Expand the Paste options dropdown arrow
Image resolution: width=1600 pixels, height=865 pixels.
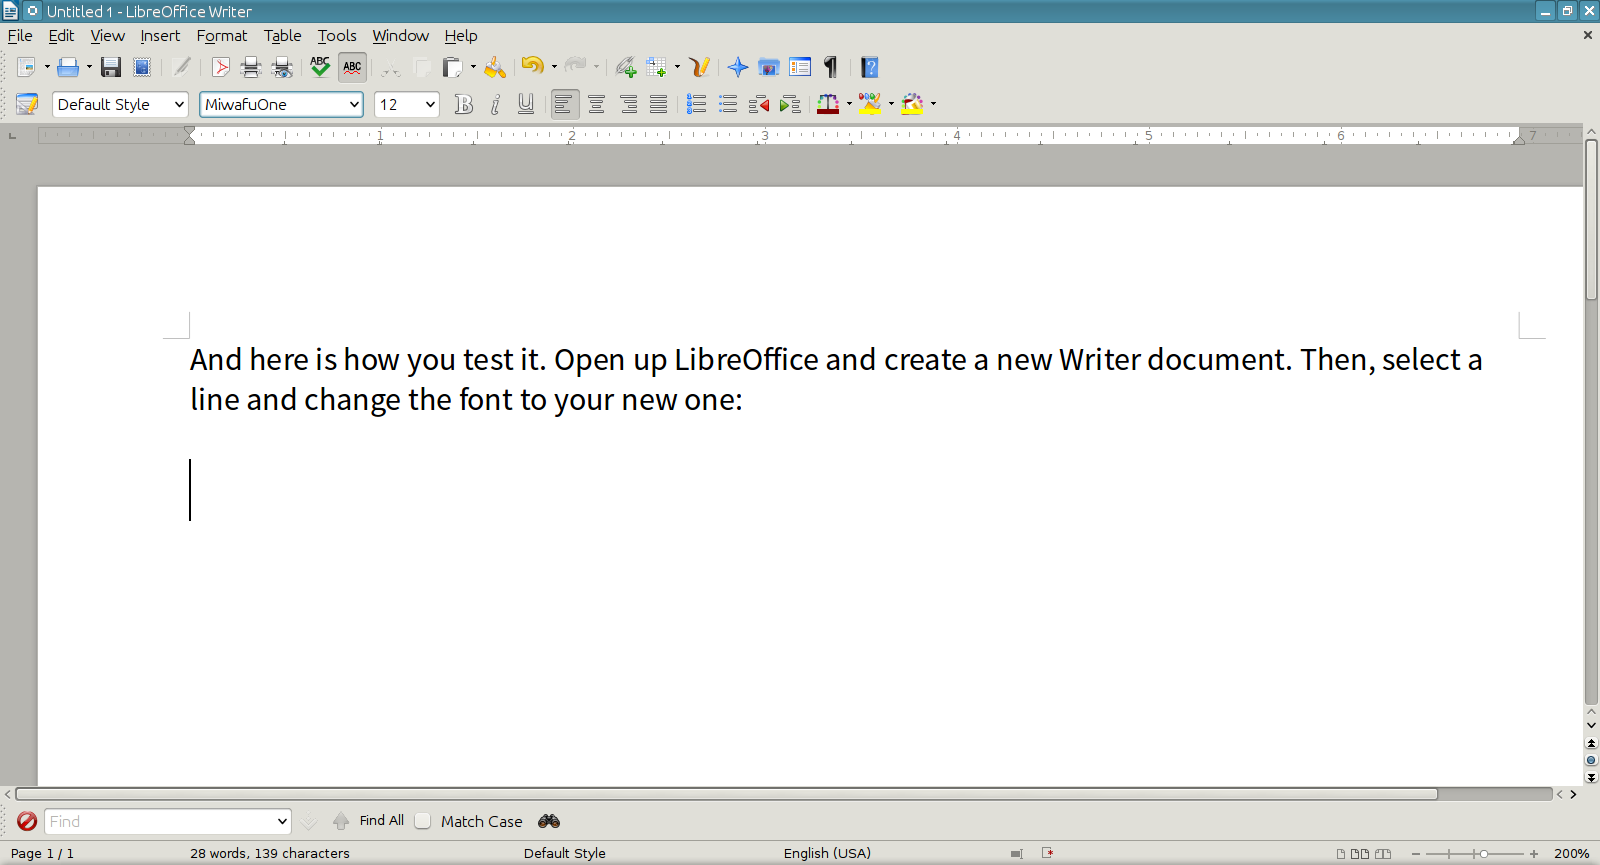473,67
